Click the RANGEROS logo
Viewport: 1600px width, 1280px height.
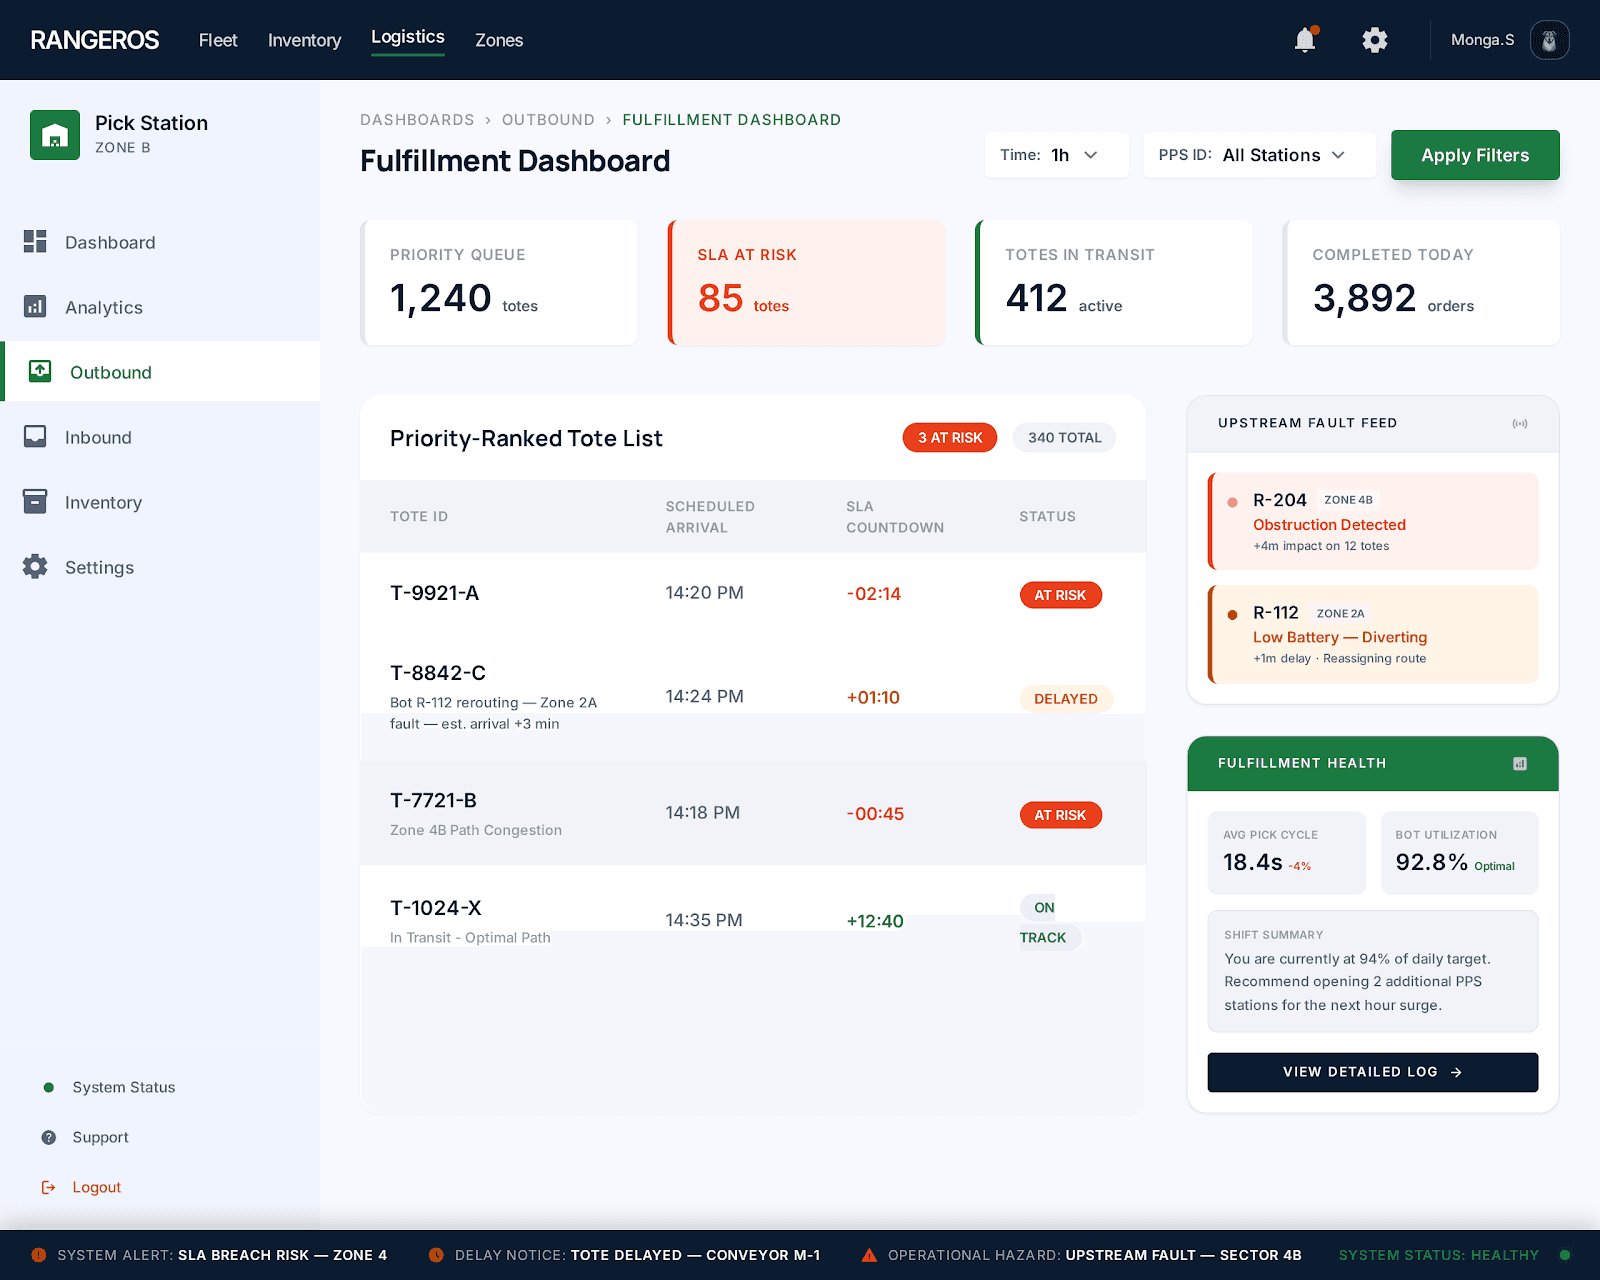(95, 40)
